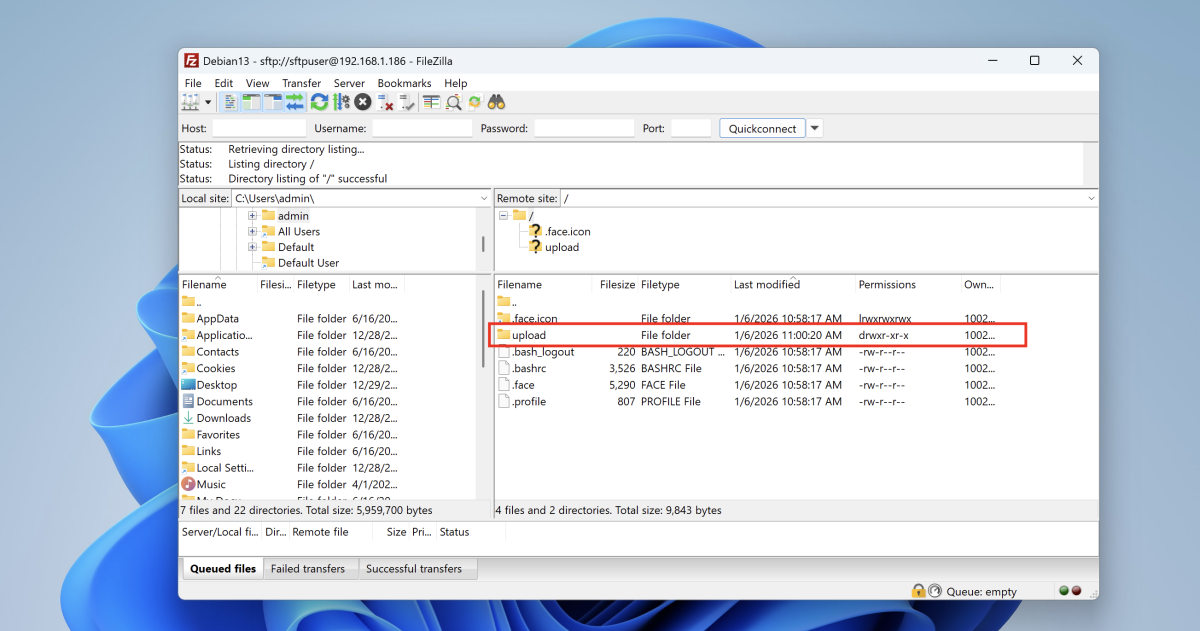Image resolution: width=1200 pixels, height=631 pixels.
Task: Click the Quickconnect button
Action: click(x=762, y=128)
